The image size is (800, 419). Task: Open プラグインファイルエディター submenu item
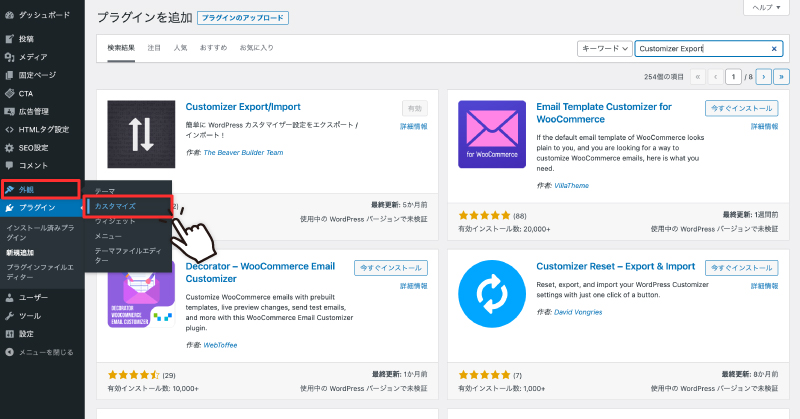(40, 272)
